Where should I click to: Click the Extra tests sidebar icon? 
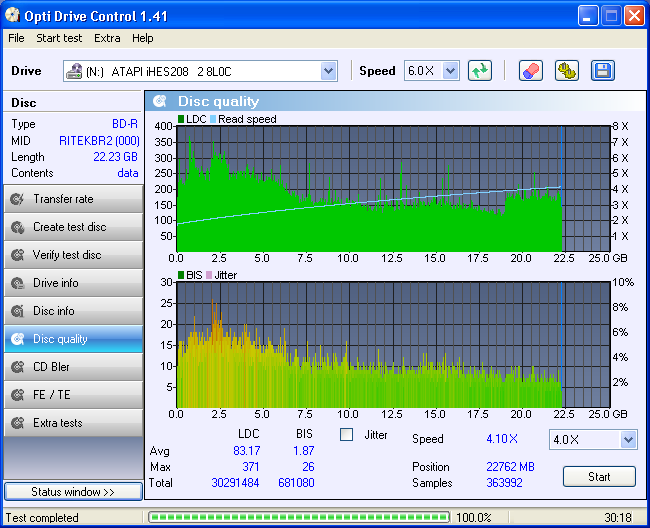coord(17,423)
